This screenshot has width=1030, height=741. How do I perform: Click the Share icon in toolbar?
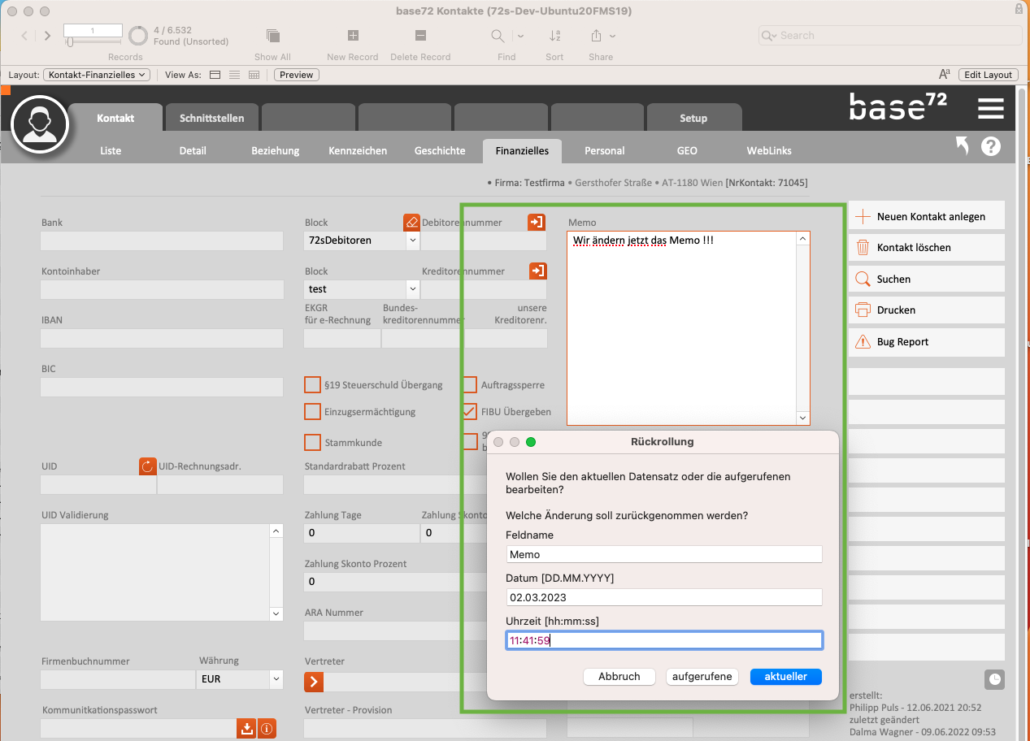(596, 35)
